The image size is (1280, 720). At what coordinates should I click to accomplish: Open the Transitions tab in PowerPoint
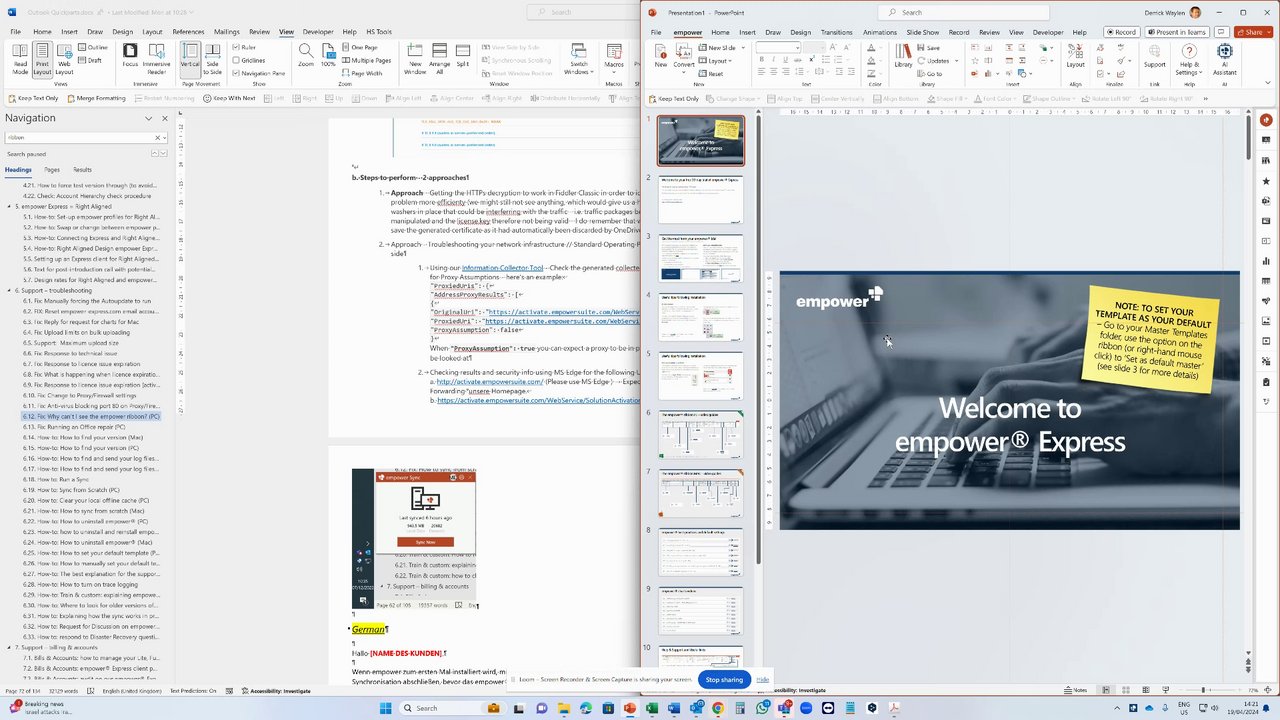[836, 32]
